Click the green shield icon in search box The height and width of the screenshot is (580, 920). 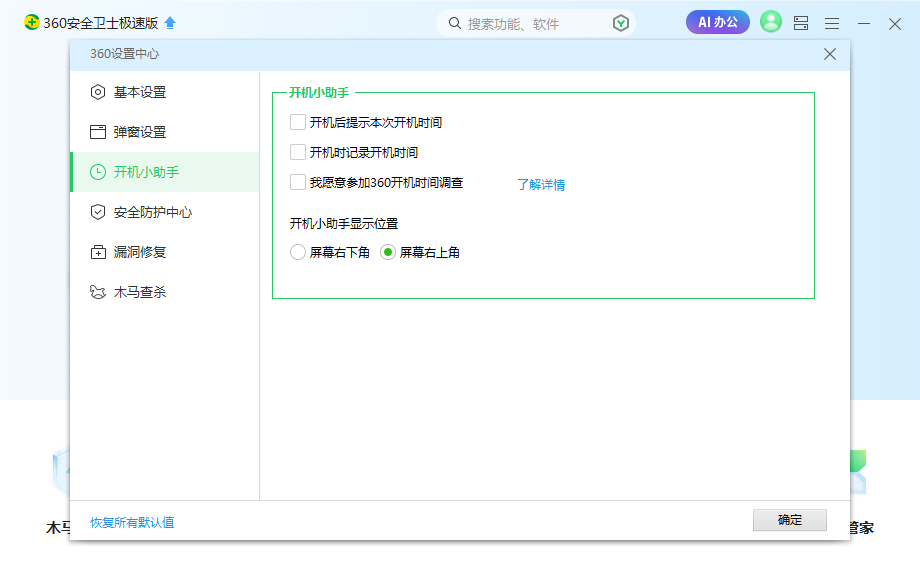point(621,23)
